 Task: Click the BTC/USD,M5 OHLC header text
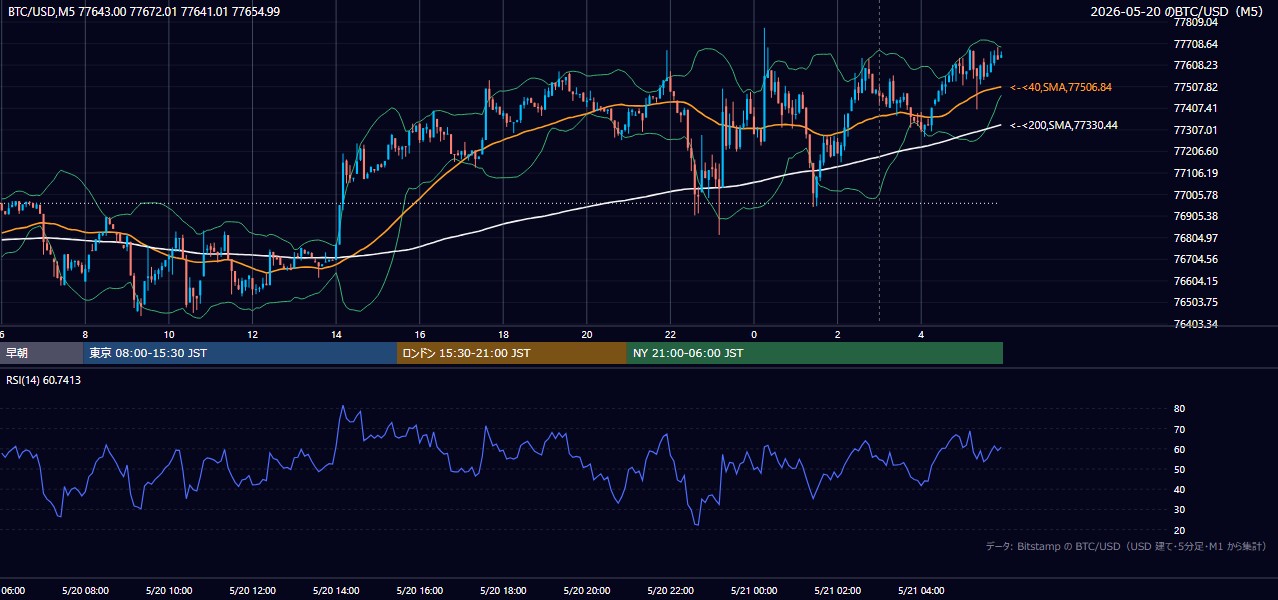point(144,12)
